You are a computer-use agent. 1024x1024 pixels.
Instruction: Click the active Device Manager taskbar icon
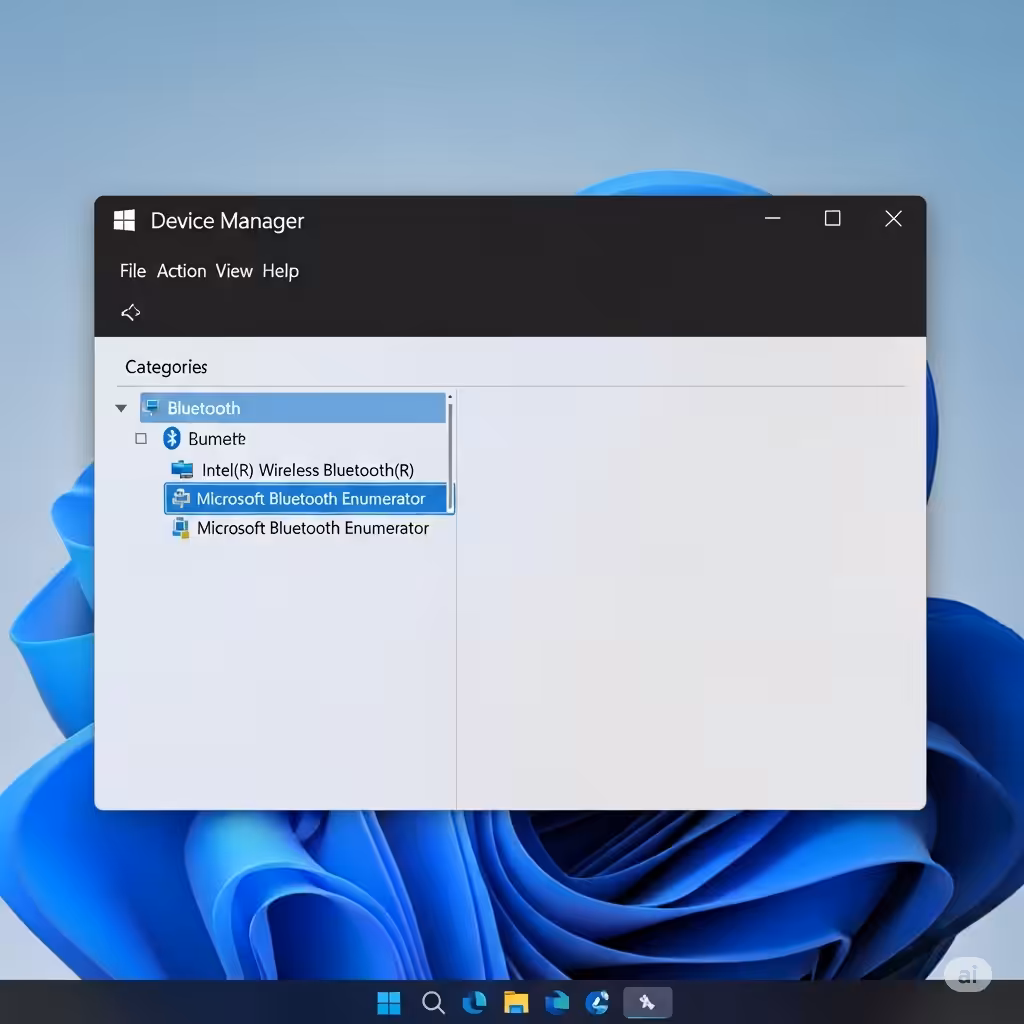tap(647, 1002)
